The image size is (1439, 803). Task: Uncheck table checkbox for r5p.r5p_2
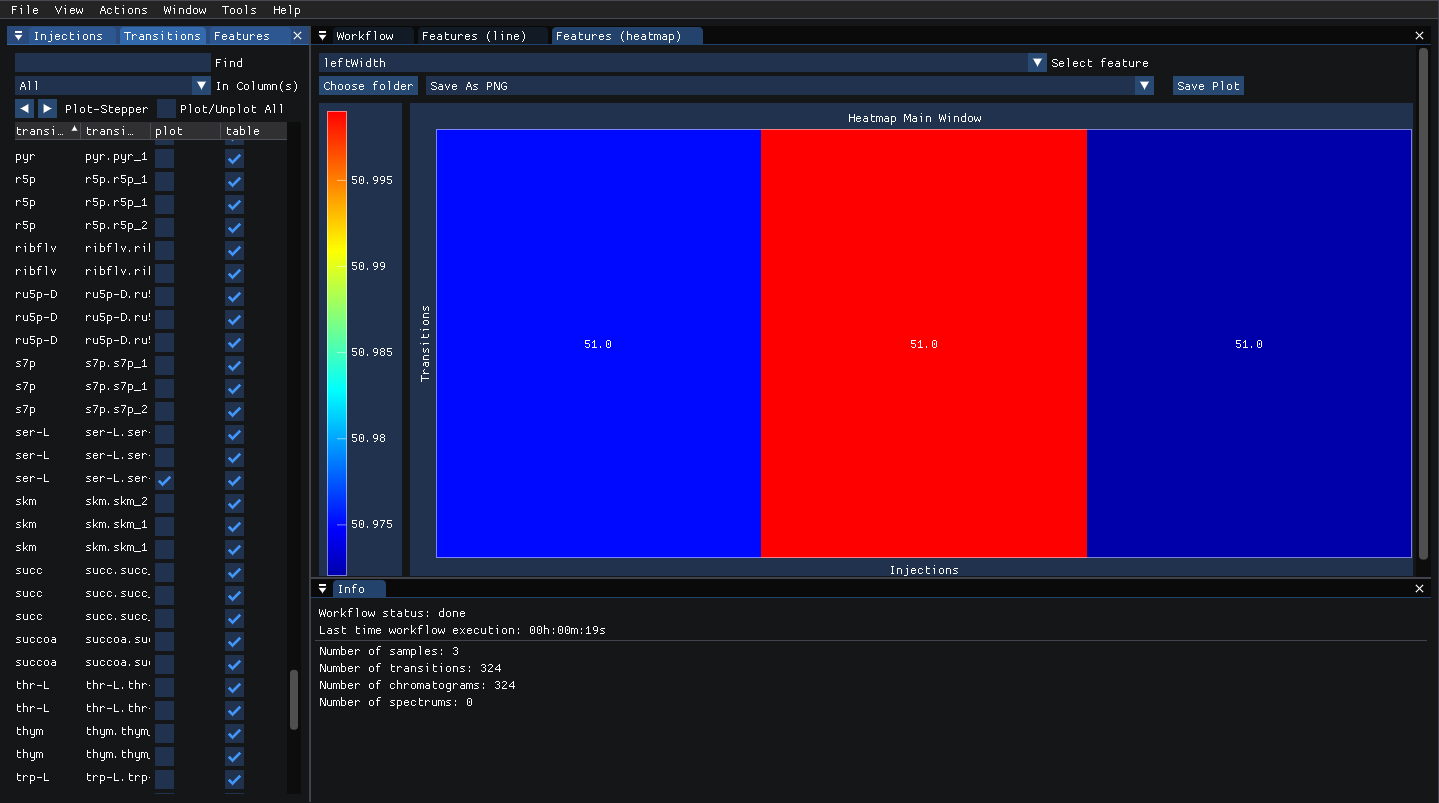234,227
